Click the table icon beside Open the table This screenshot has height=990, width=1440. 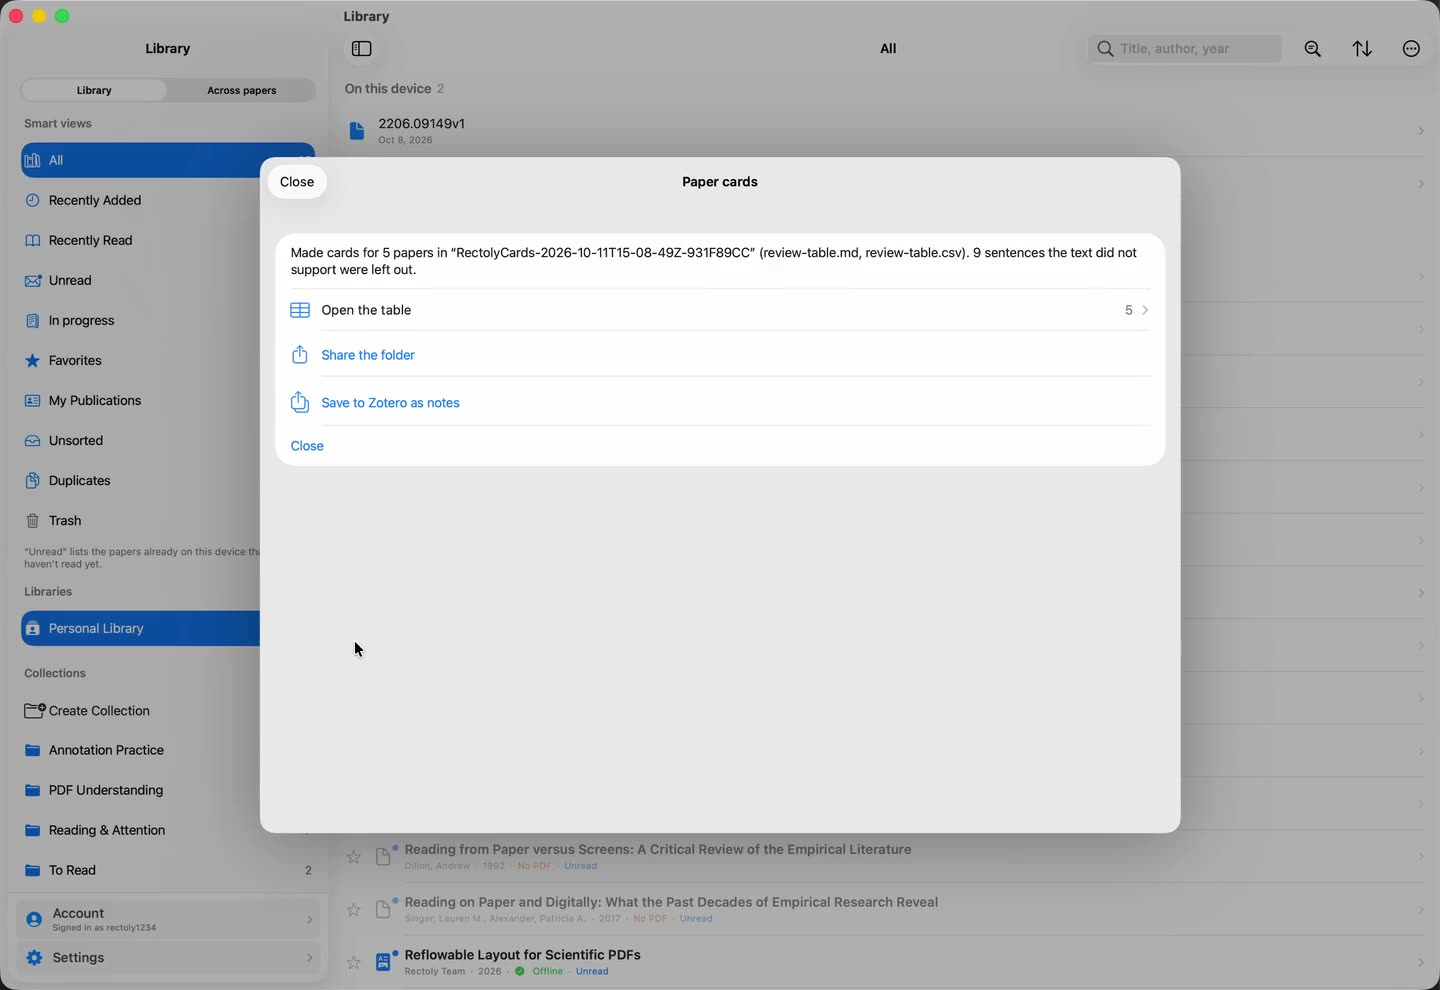(x=300, y=311)
